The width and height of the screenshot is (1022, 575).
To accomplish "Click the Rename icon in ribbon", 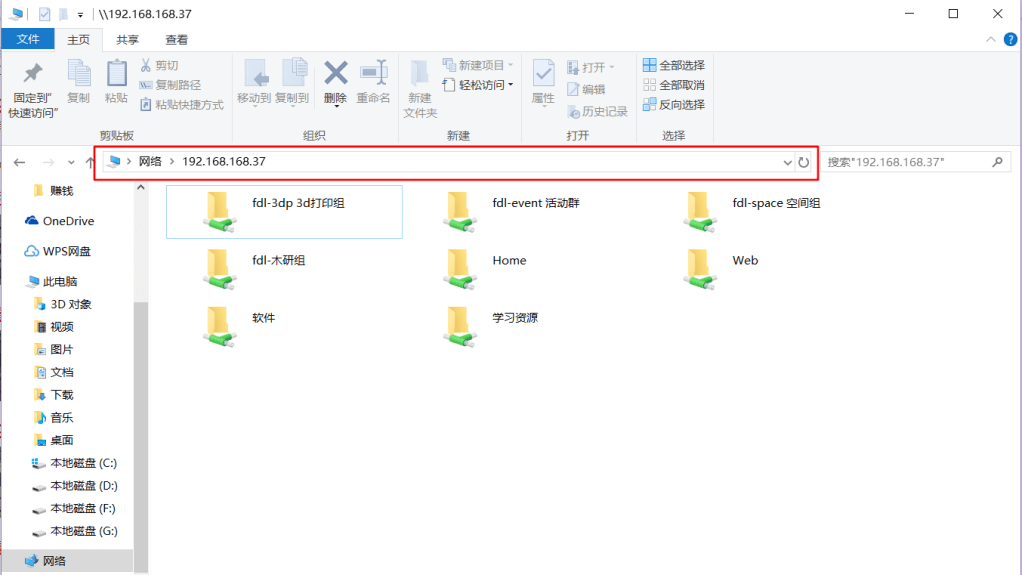I will click(373, 75).
